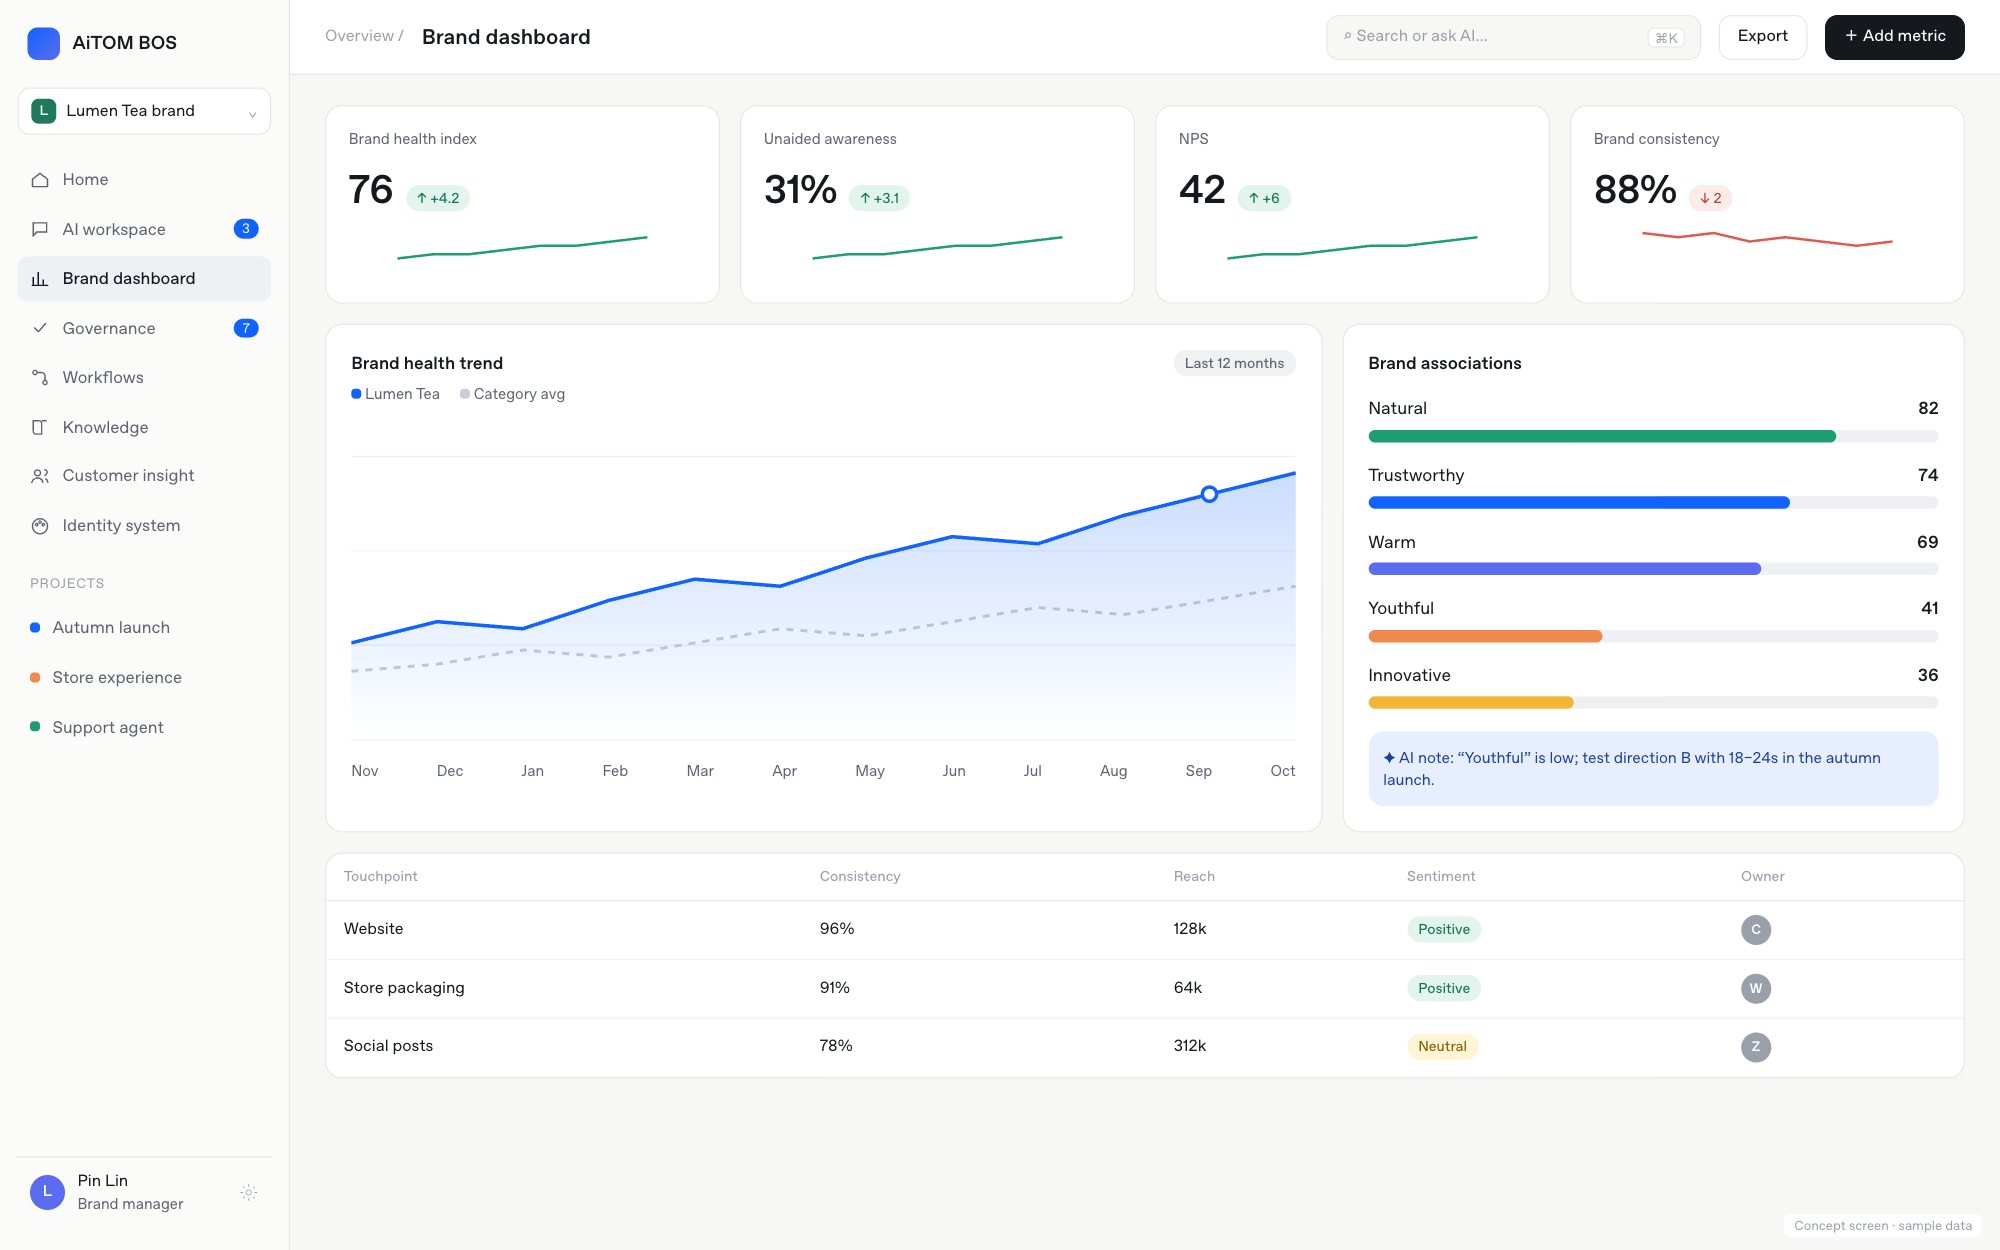Sort by the Consistency column header
This screenshot has width=2000, height=1250.
[860, 876]
